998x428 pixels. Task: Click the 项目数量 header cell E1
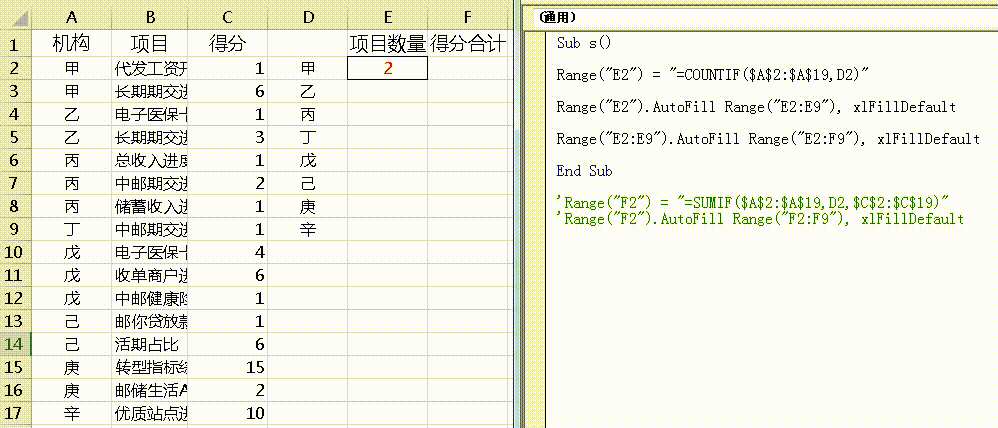[x=388, y=45]
